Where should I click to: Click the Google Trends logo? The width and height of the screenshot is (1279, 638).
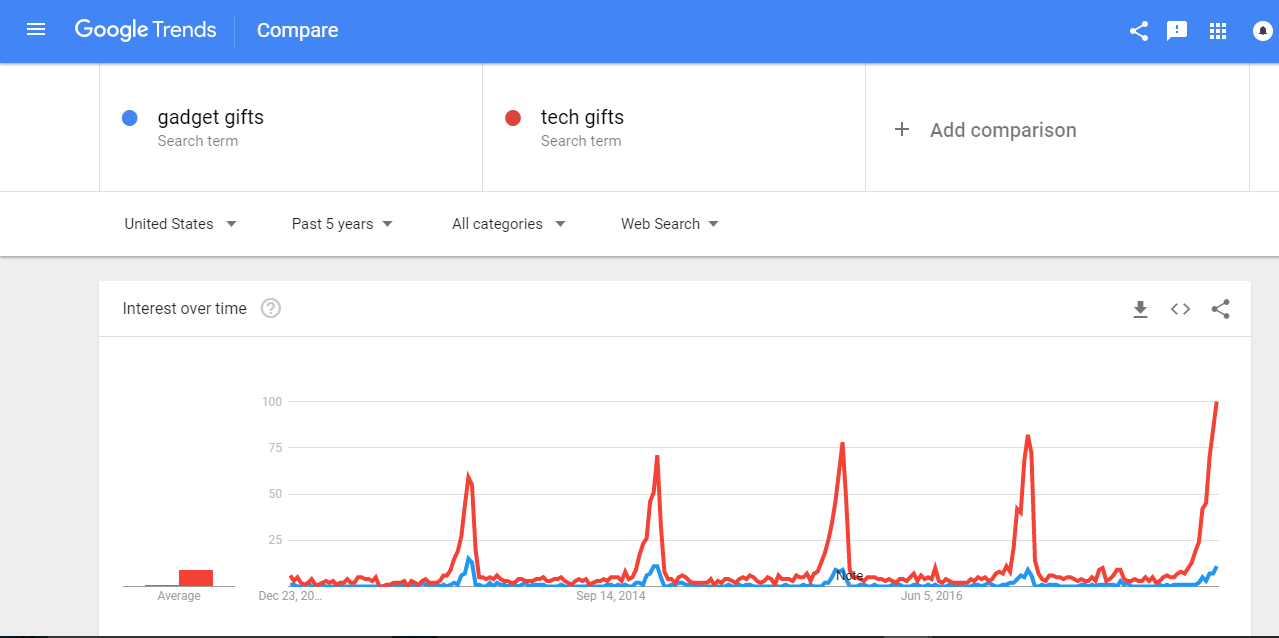[145, 30]
